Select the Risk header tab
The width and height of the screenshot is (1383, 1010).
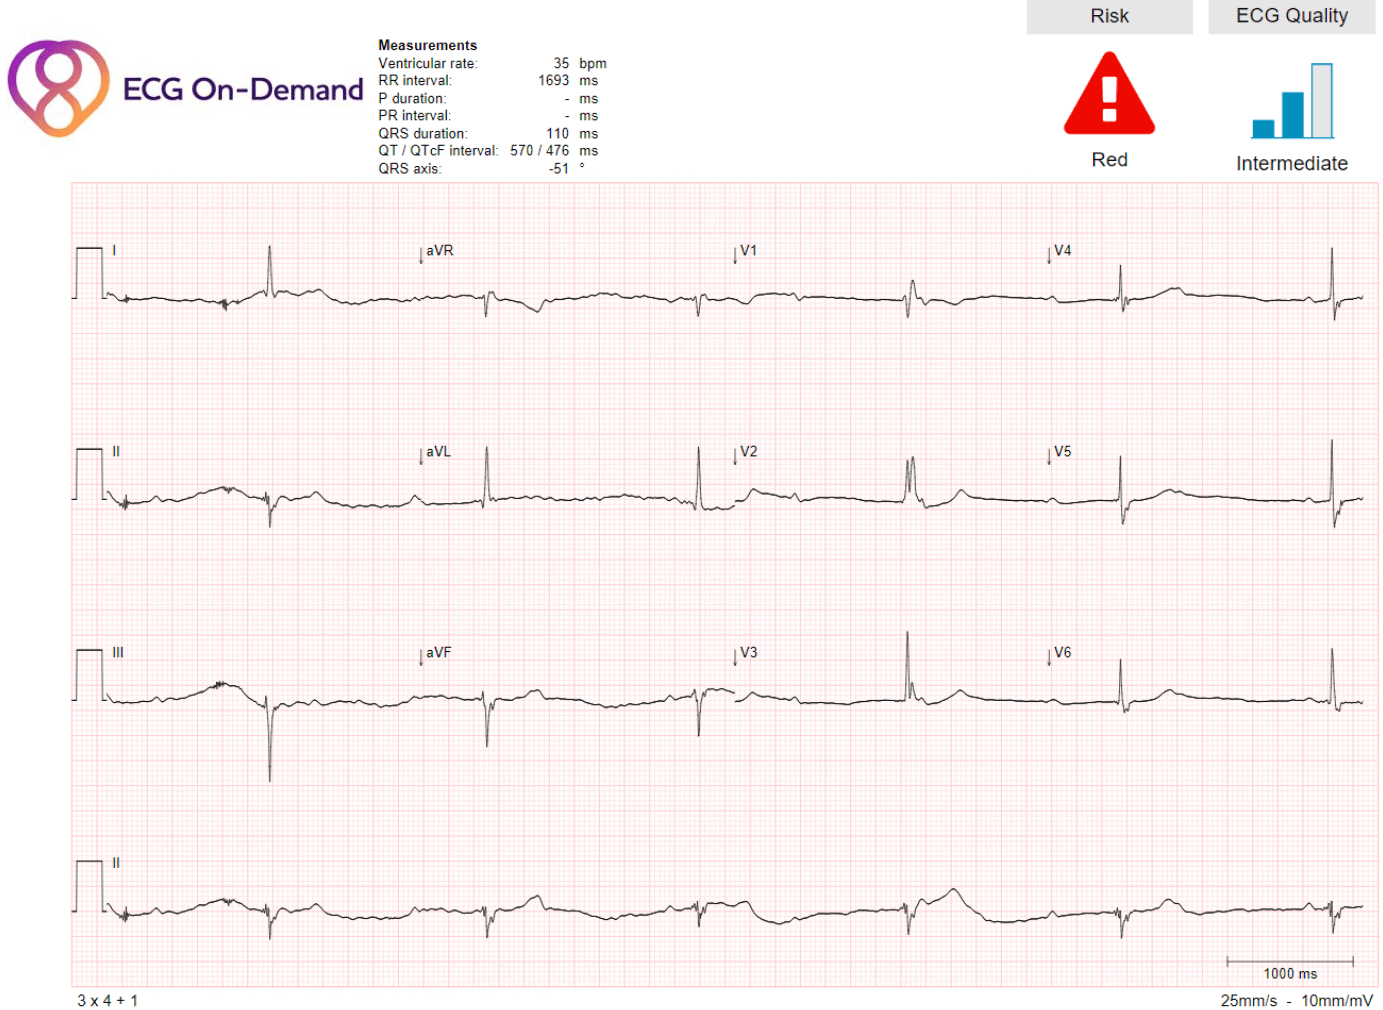pos(1109,16)
